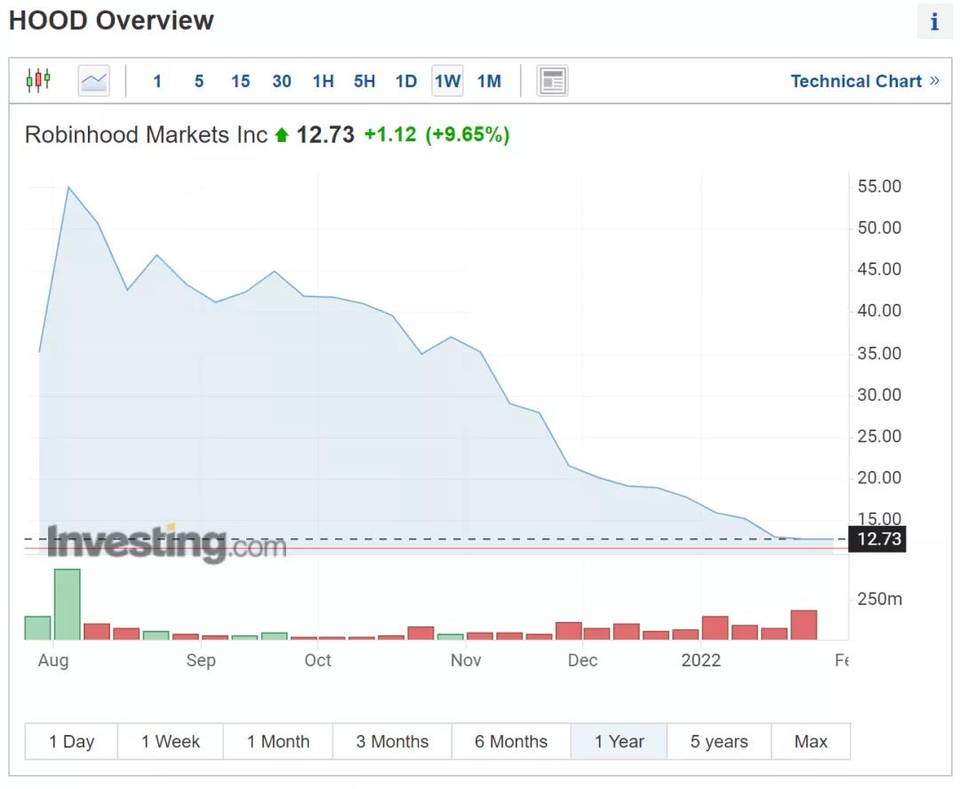Viewport: 960px width, 789px height.
Task: Set chart interval to 30 minutes
Action: [282, 81]
